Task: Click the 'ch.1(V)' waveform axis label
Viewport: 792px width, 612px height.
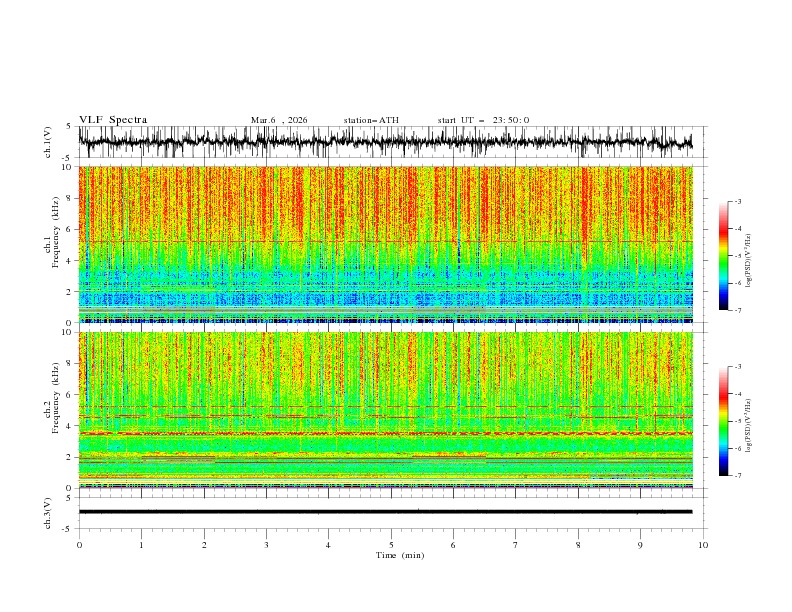Action: coord(48,142)
